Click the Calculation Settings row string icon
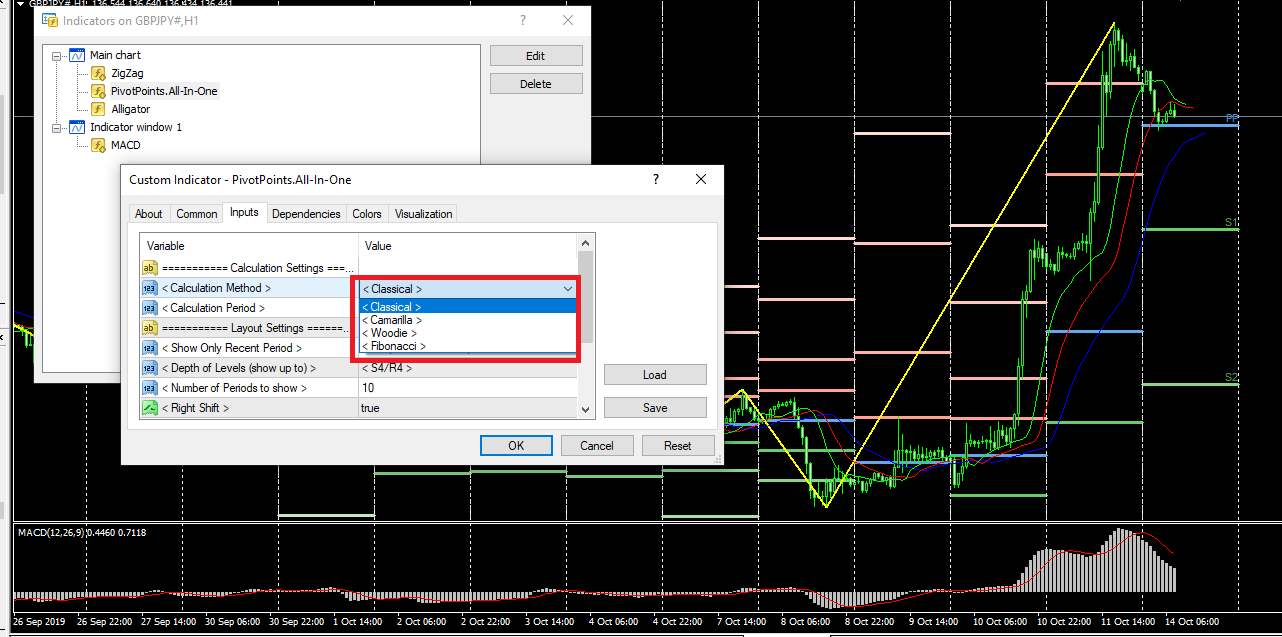This screenshot has width=1282, height=637. pos(149,268)
